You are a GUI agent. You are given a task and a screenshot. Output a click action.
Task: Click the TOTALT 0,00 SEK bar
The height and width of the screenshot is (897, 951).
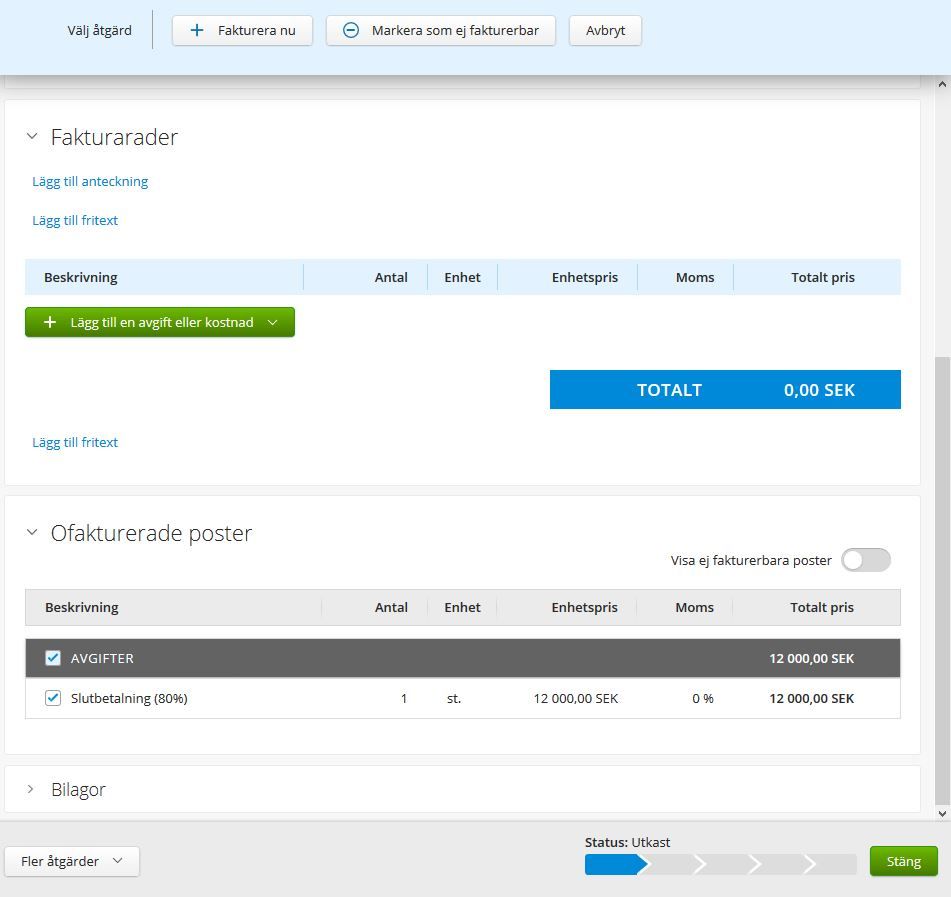point(725,389)
